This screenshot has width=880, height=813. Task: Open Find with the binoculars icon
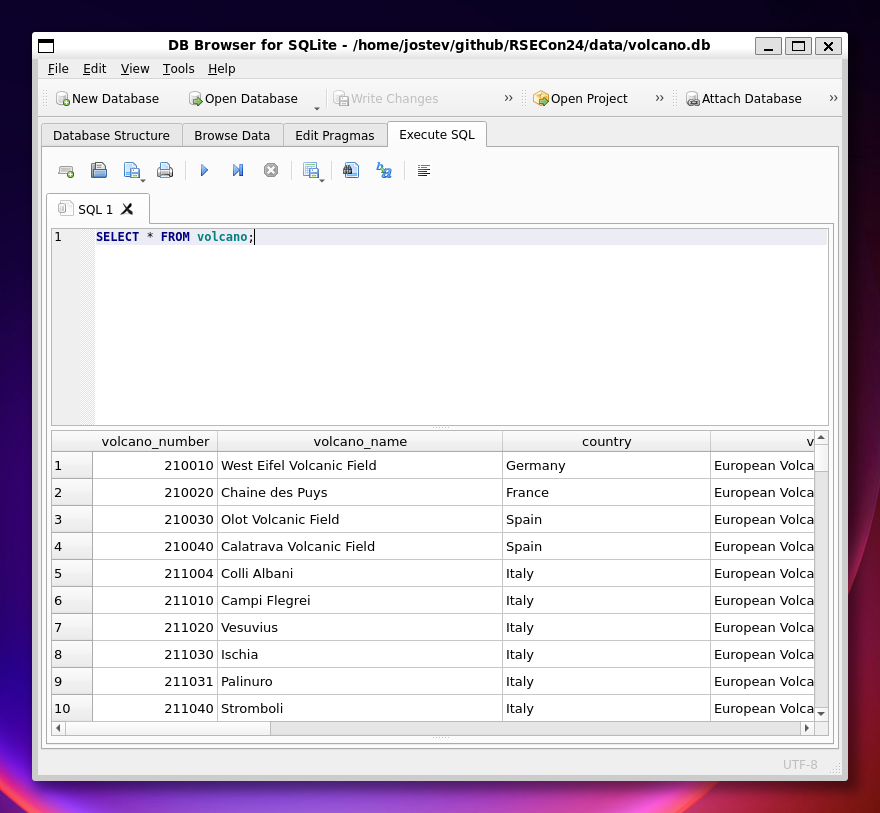(350, 171)
